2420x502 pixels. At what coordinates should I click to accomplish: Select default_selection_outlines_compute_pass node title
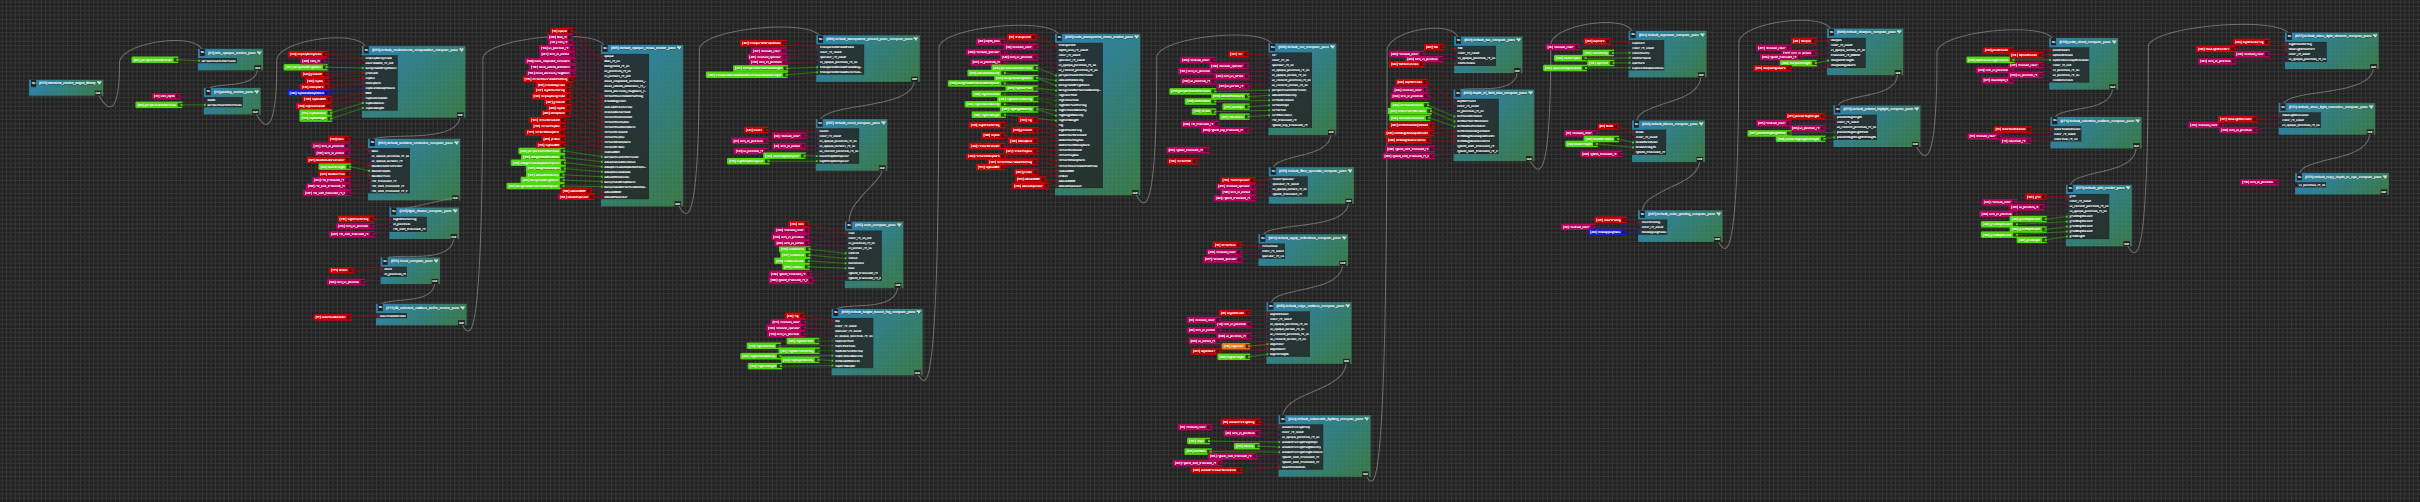click(2097, 121)
